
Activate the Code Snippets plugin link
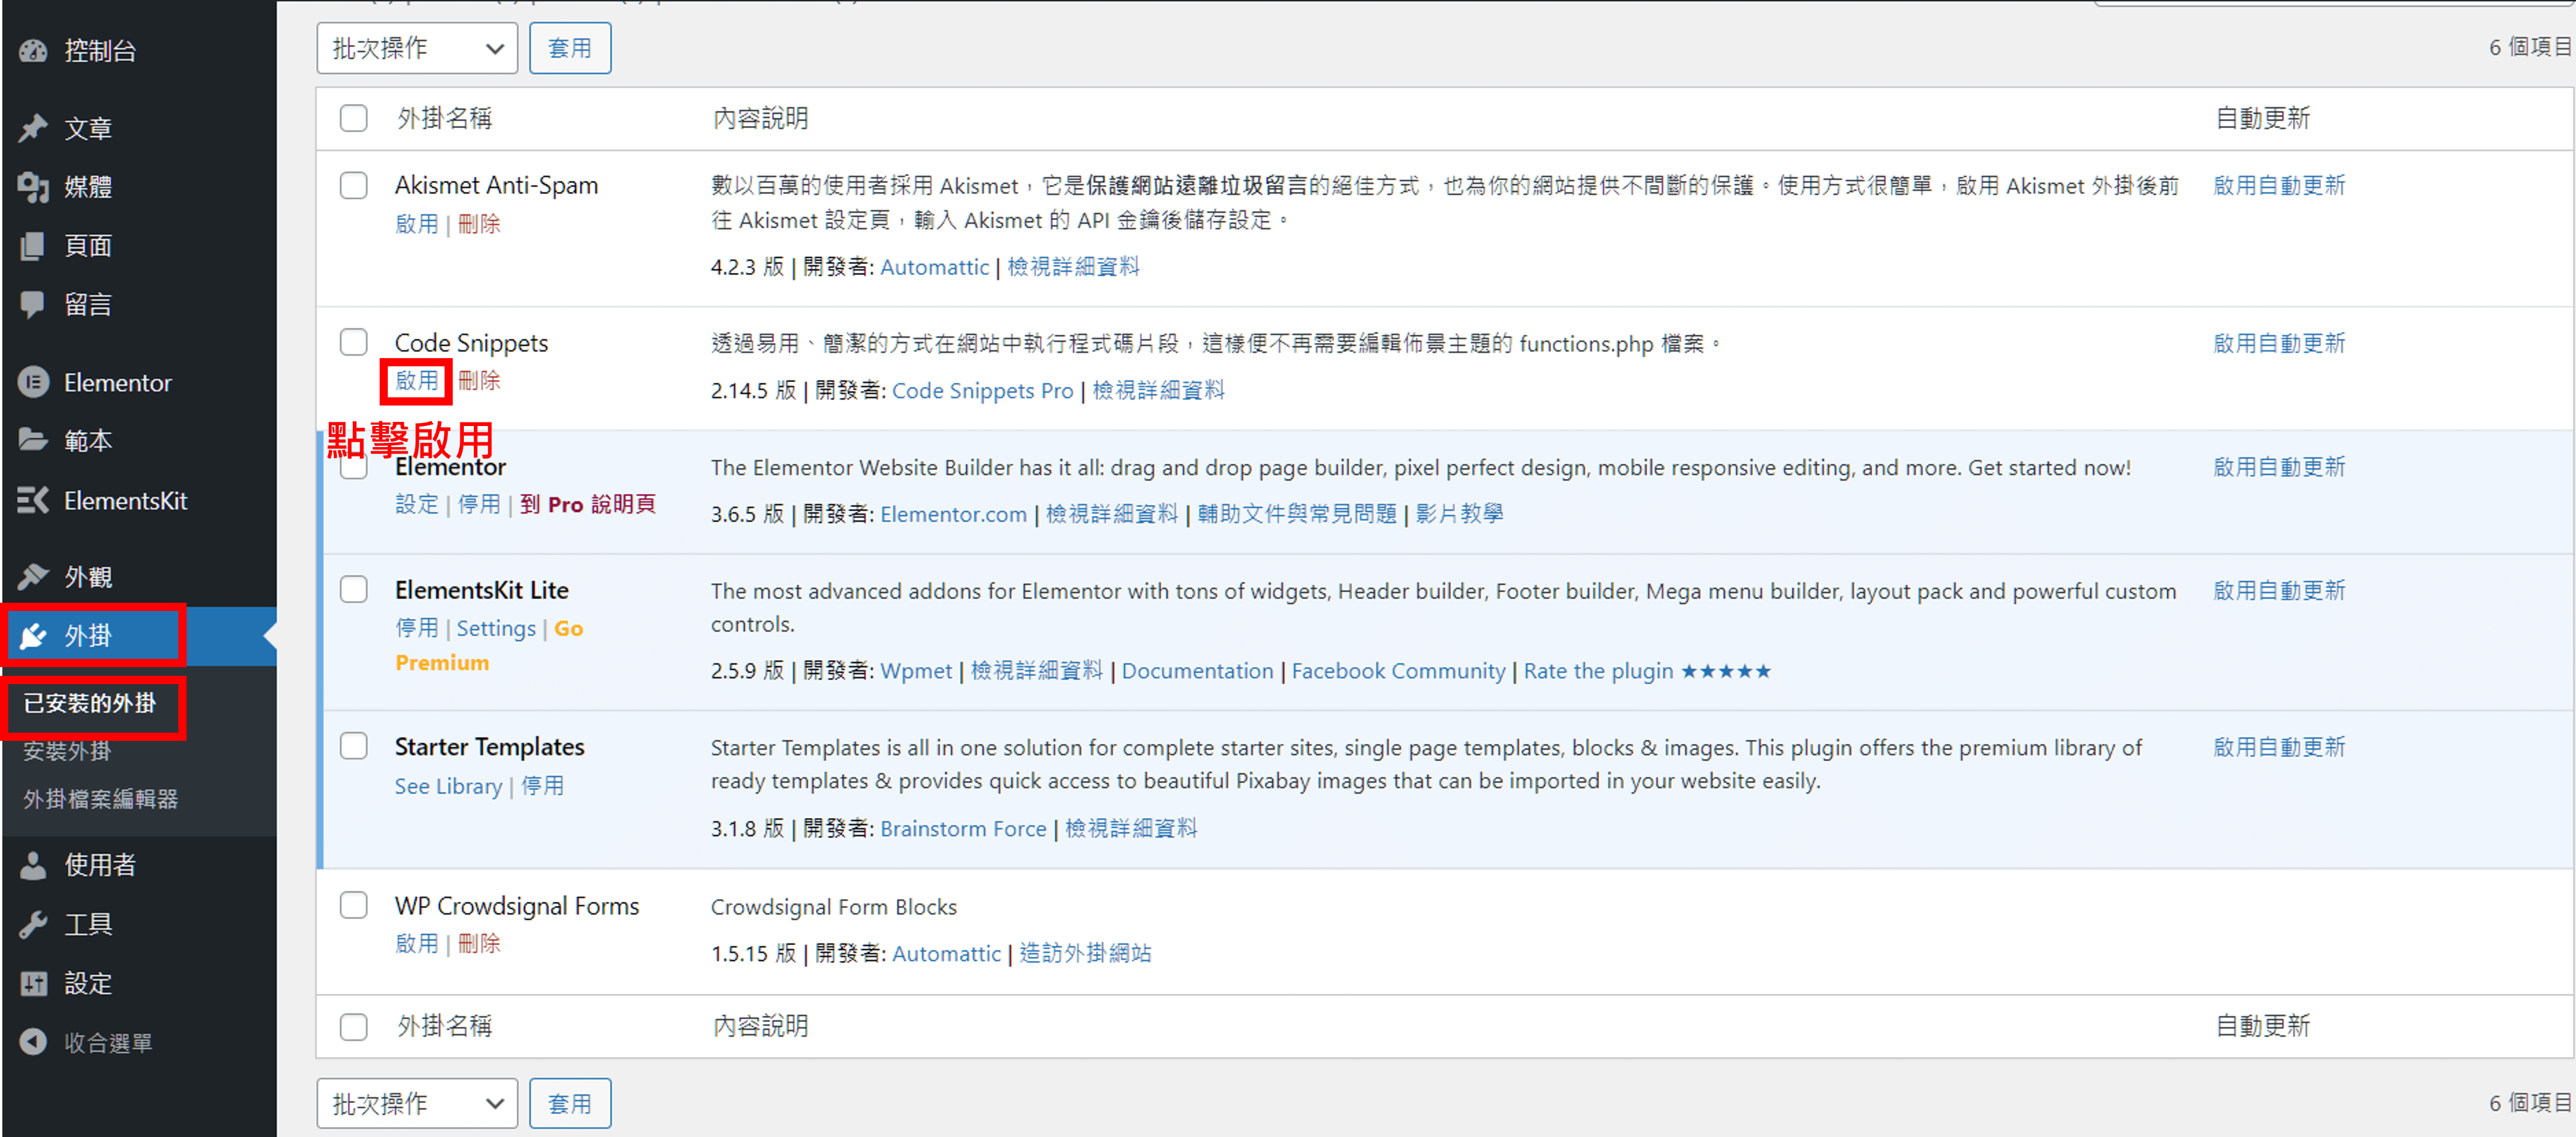[416, 381]
